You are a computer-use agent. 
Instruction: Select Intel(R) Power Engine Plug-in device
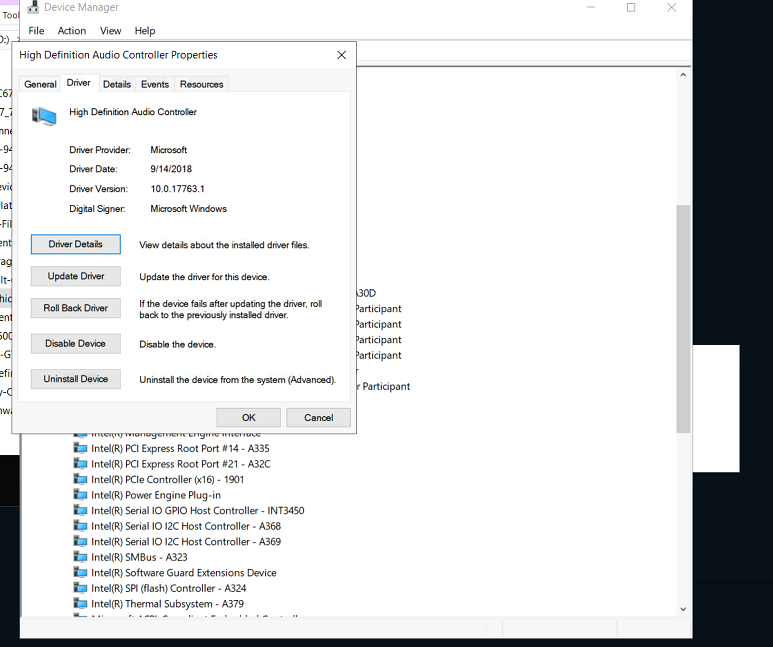pyautogui.click(x=156, y=495)
